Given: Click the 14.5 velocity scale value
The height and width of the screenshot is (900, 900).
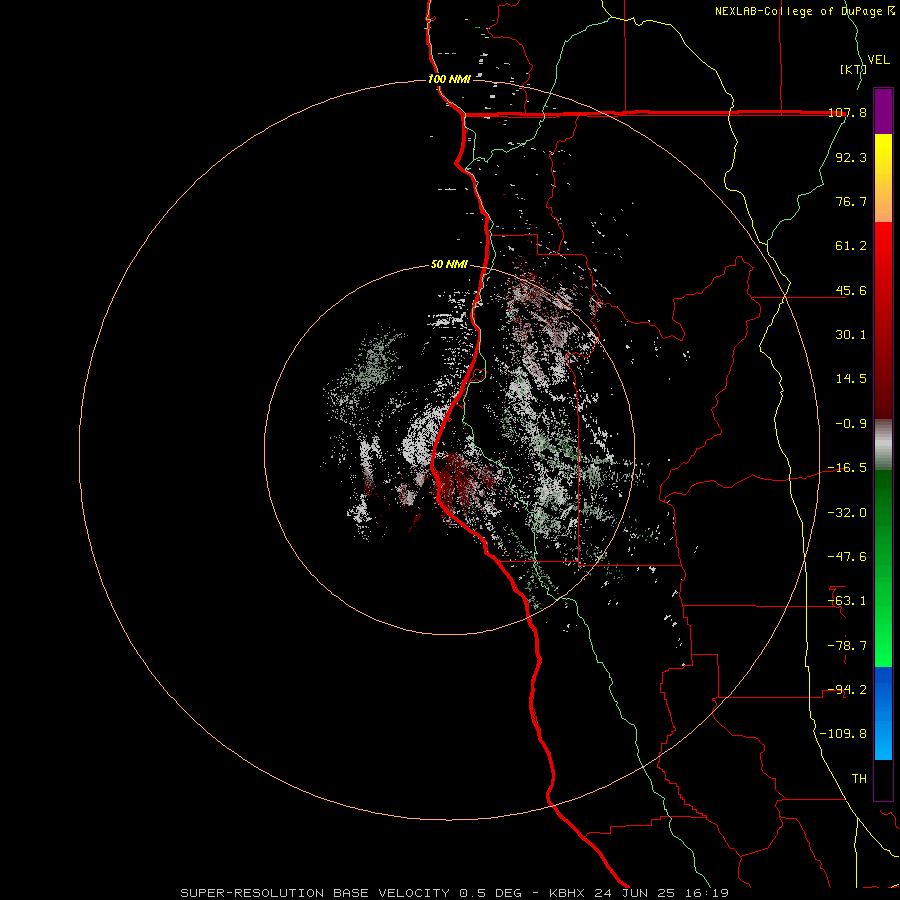Looking at the screenshot, I should (851, 379).
